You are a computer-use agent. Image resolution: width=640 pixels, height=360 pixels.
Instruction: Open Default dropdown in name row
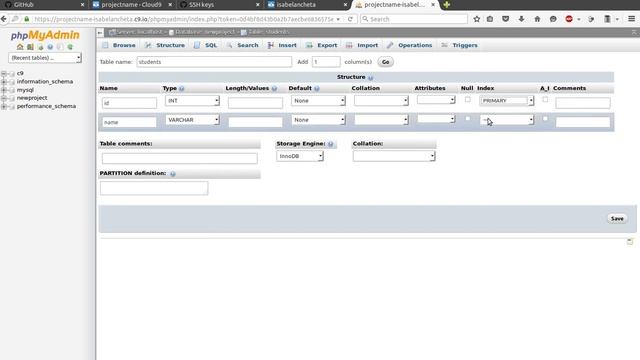pos(318,120)
